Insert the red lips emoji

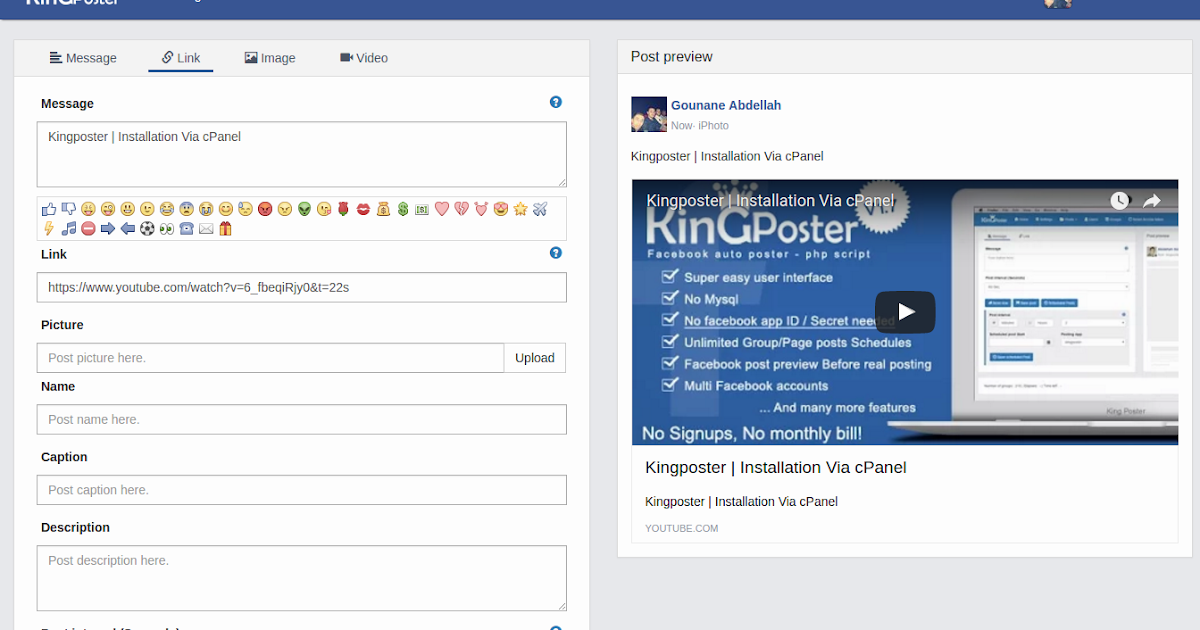coord(363,209)
